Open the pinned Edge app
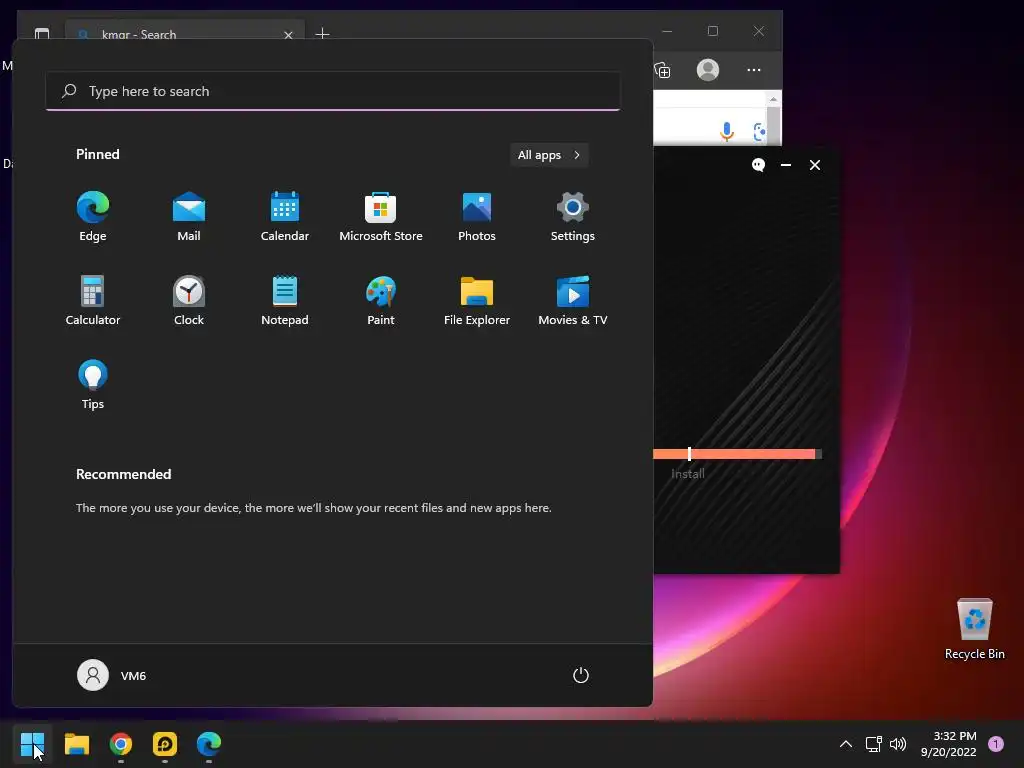This screenshot has width=1024, height=768. tap(93, 216)
